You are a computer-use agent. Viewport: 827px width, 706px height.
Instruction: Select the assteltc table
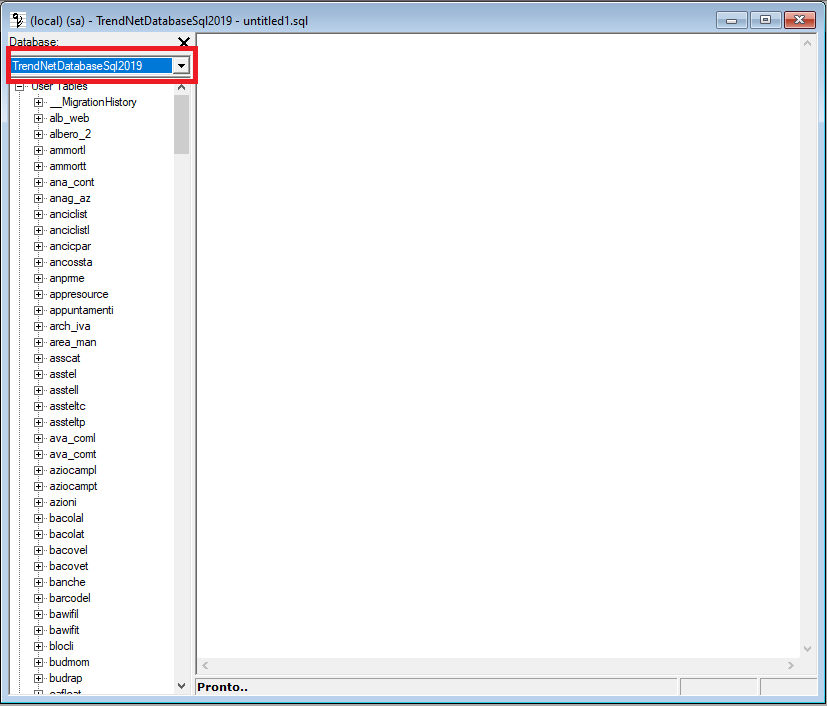tap(67, 406)
